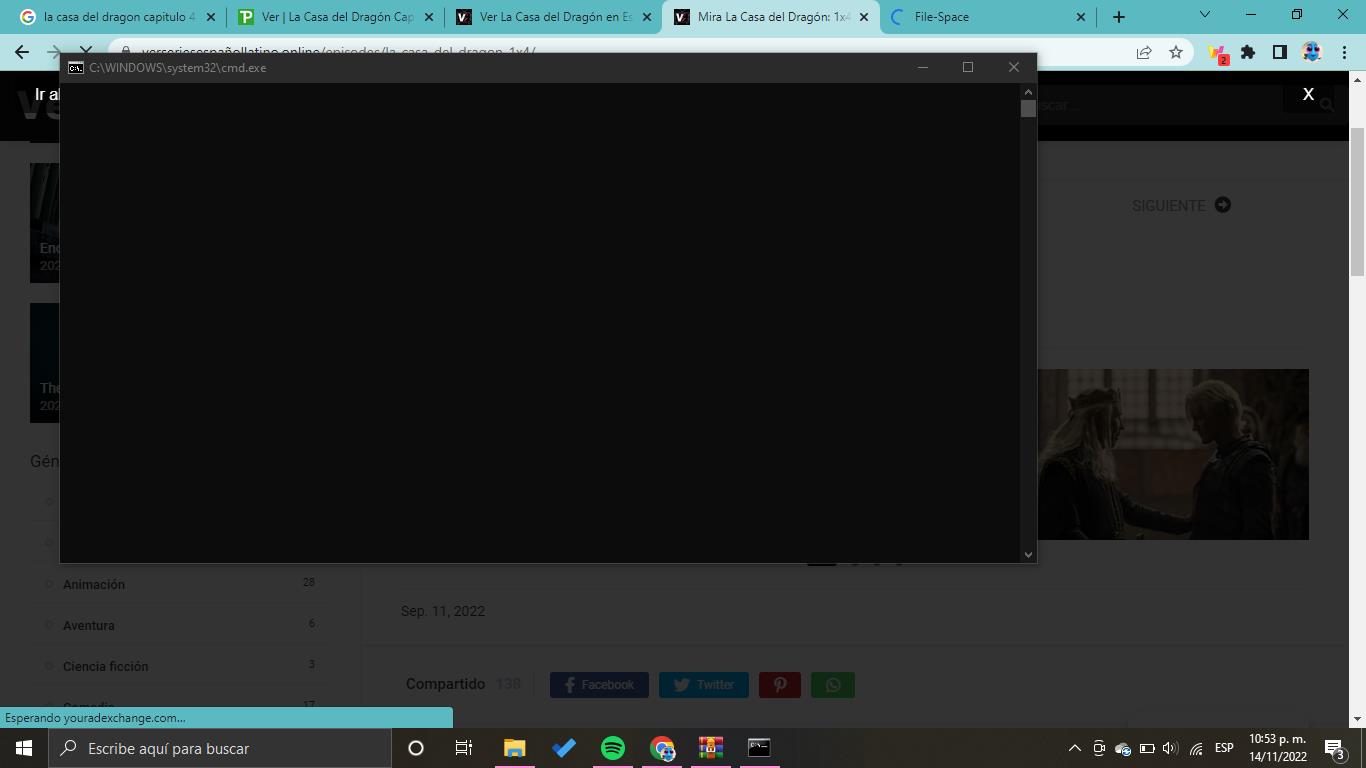Open the Extensions puzzle icon
Screen dimensions: 1366x768
click(1248, 52)
